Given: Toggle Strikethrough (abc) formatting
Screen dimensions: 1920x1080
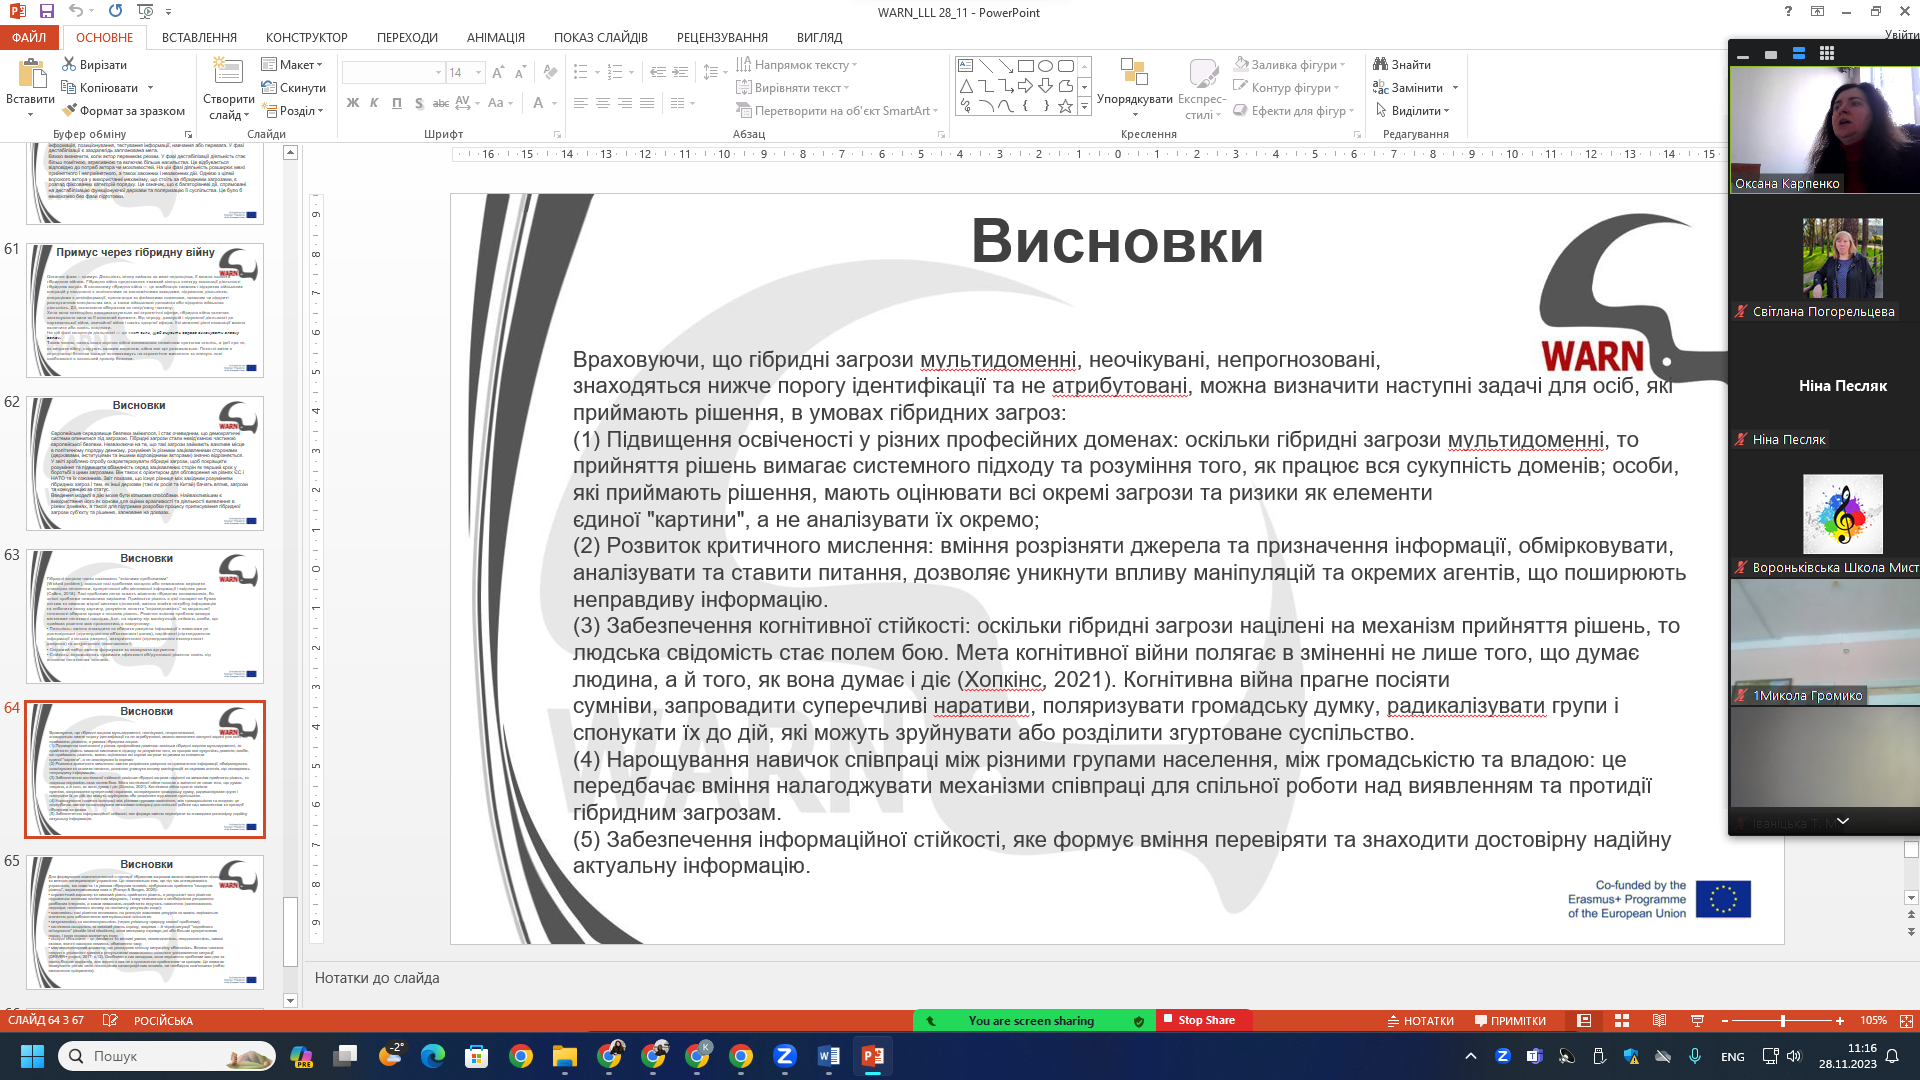Looking at the screenshot, I should (x=440, y=102).
